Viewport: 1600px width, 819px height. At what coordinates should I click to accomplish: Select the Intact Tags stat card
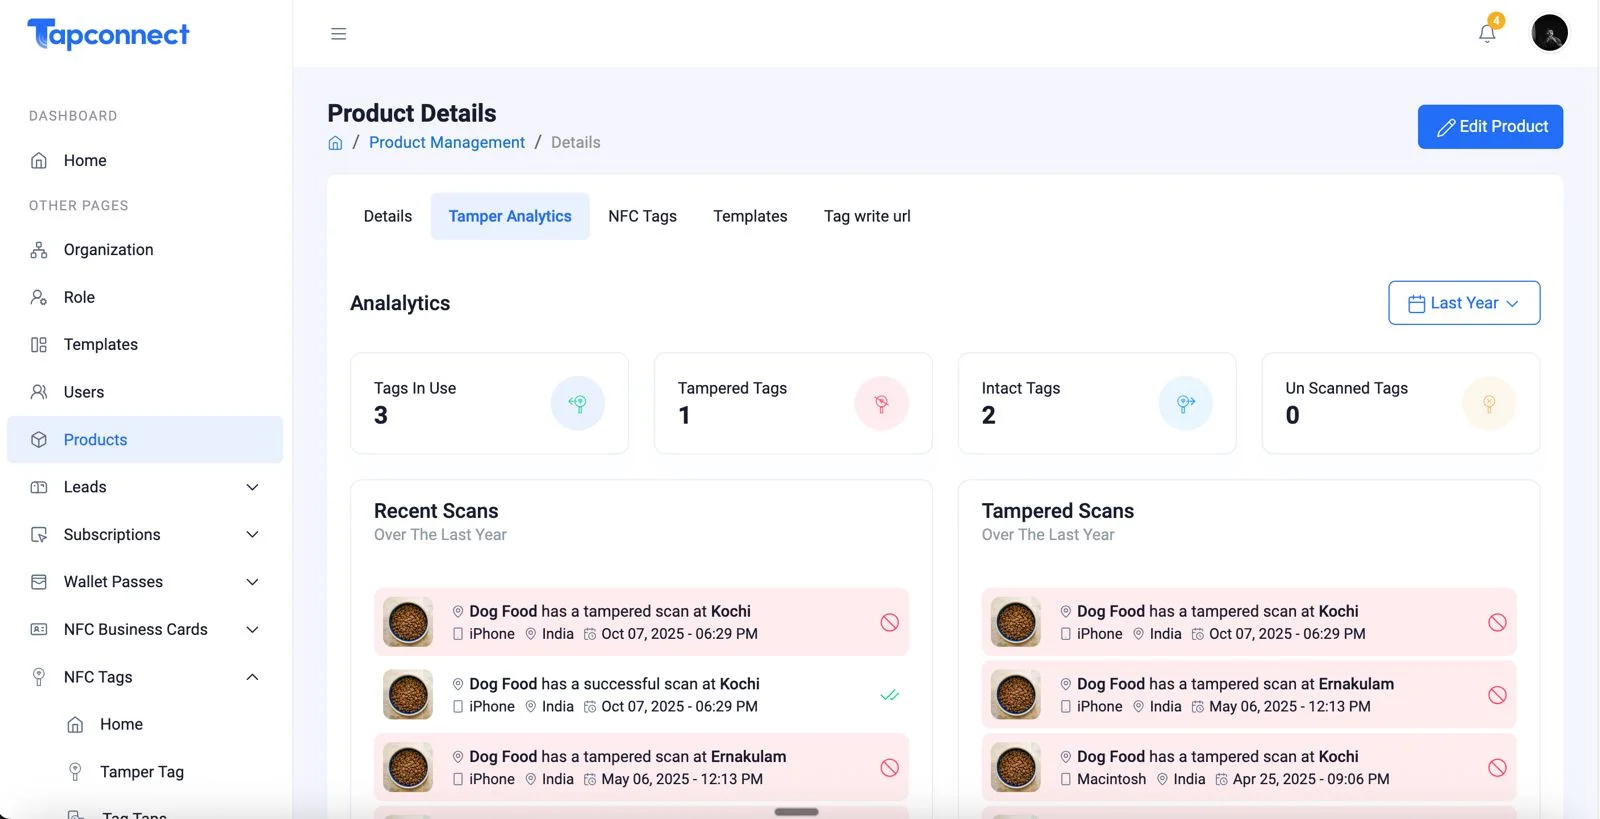point(1097,403)
